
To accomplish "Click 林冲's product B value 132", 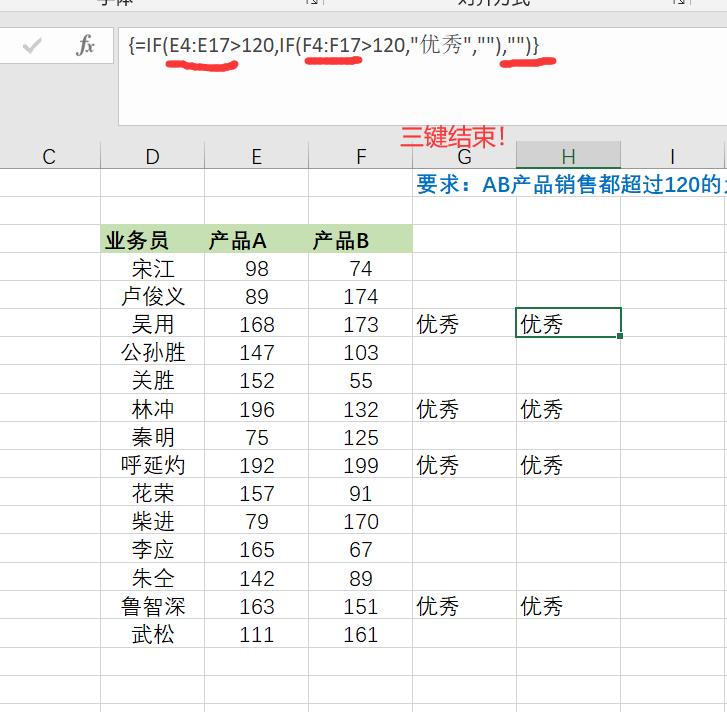I will 361,408.
